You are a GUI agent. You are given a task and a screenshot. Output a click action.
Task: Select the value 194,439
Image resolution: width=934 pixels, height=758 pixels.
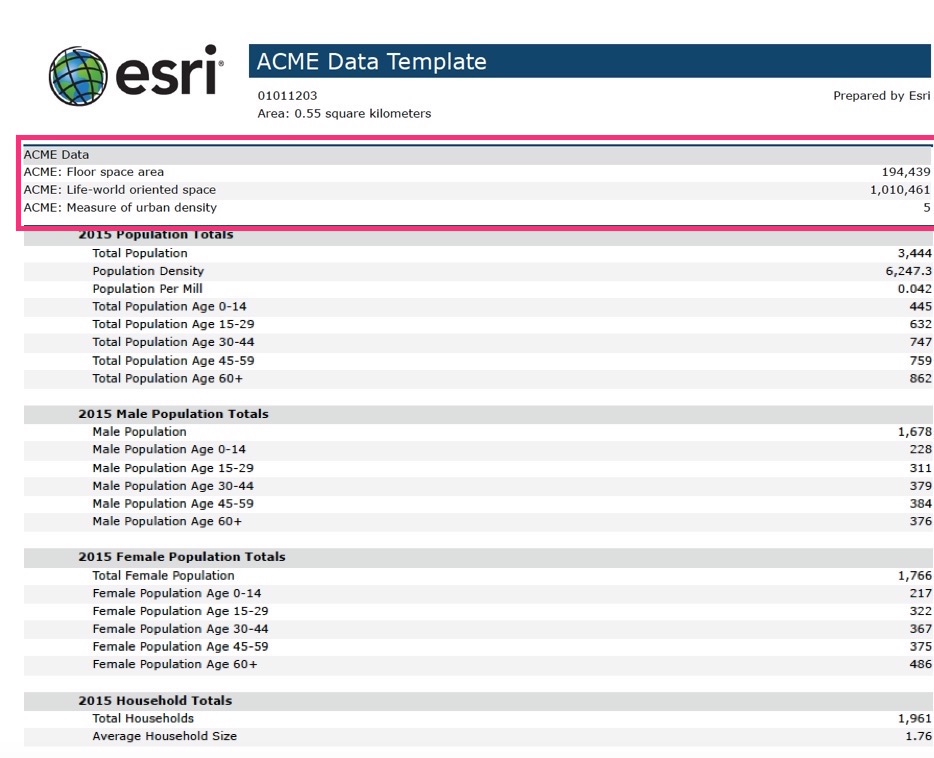[906, 172]
